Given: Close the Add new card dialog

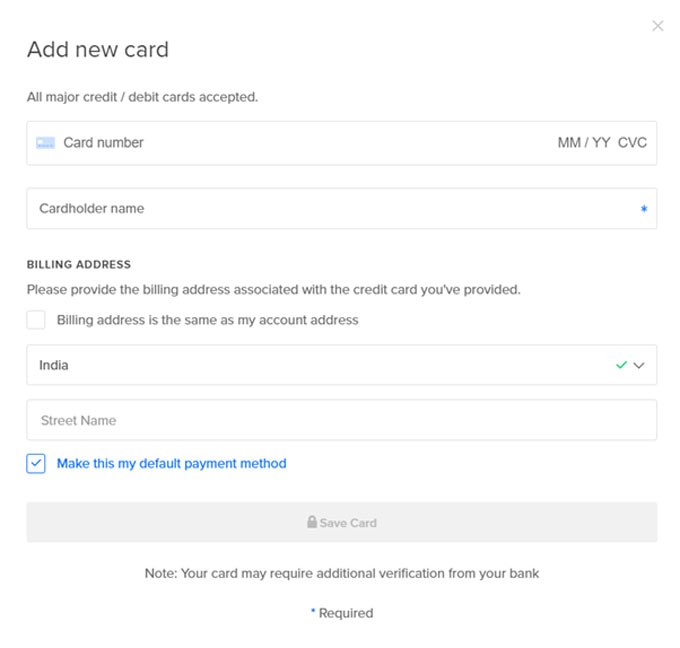Looking at the screenshot, I should (657, 26).
